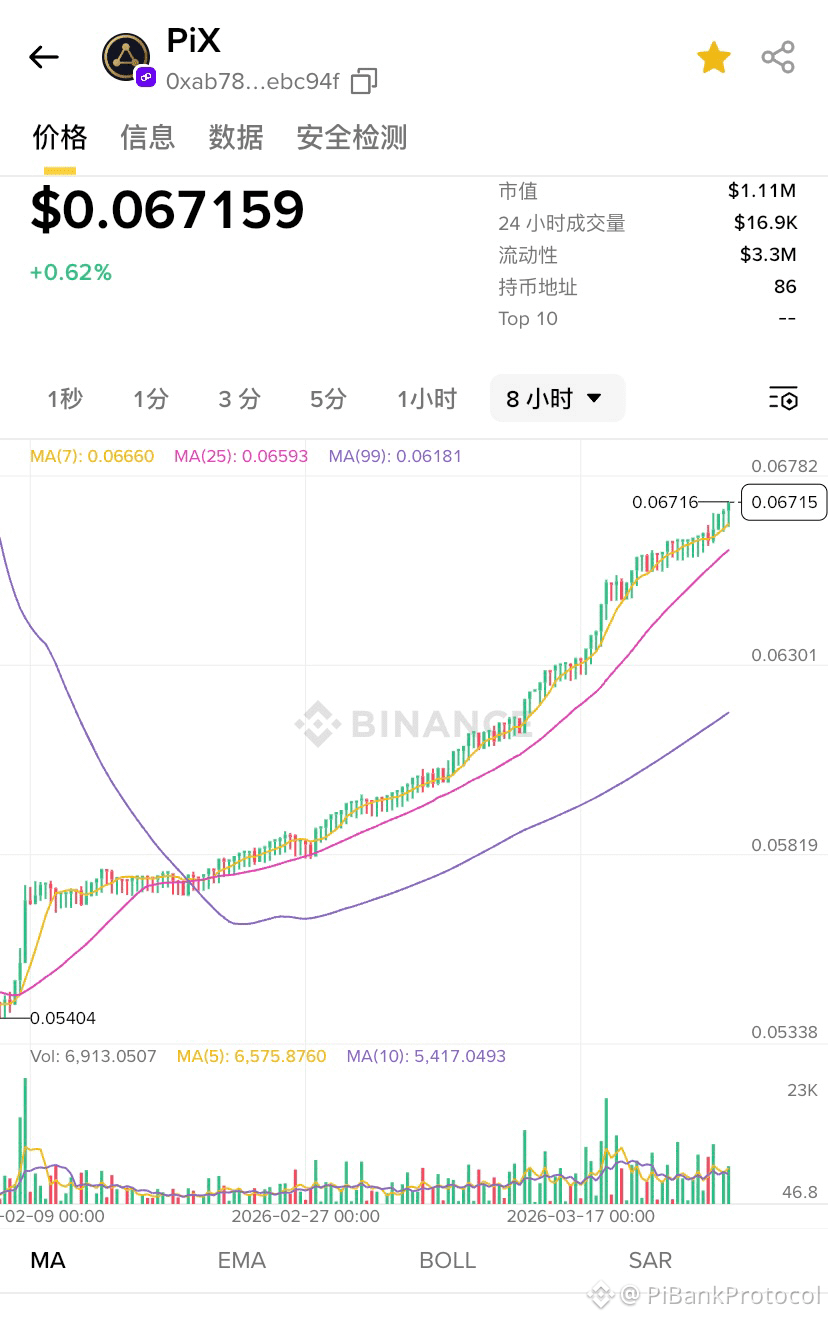Tap the 2026-03-17 00:00 date label
Image resolution: width=828 pixels, height=1320 pixels.
581,1216
